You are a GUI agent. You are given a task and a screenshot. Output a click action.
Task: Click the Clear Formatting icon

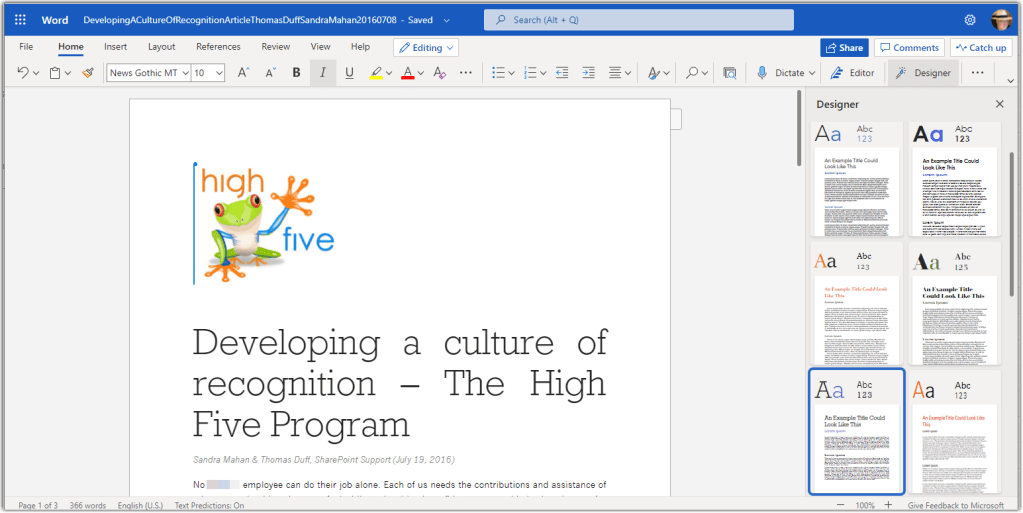click(439, 73)
